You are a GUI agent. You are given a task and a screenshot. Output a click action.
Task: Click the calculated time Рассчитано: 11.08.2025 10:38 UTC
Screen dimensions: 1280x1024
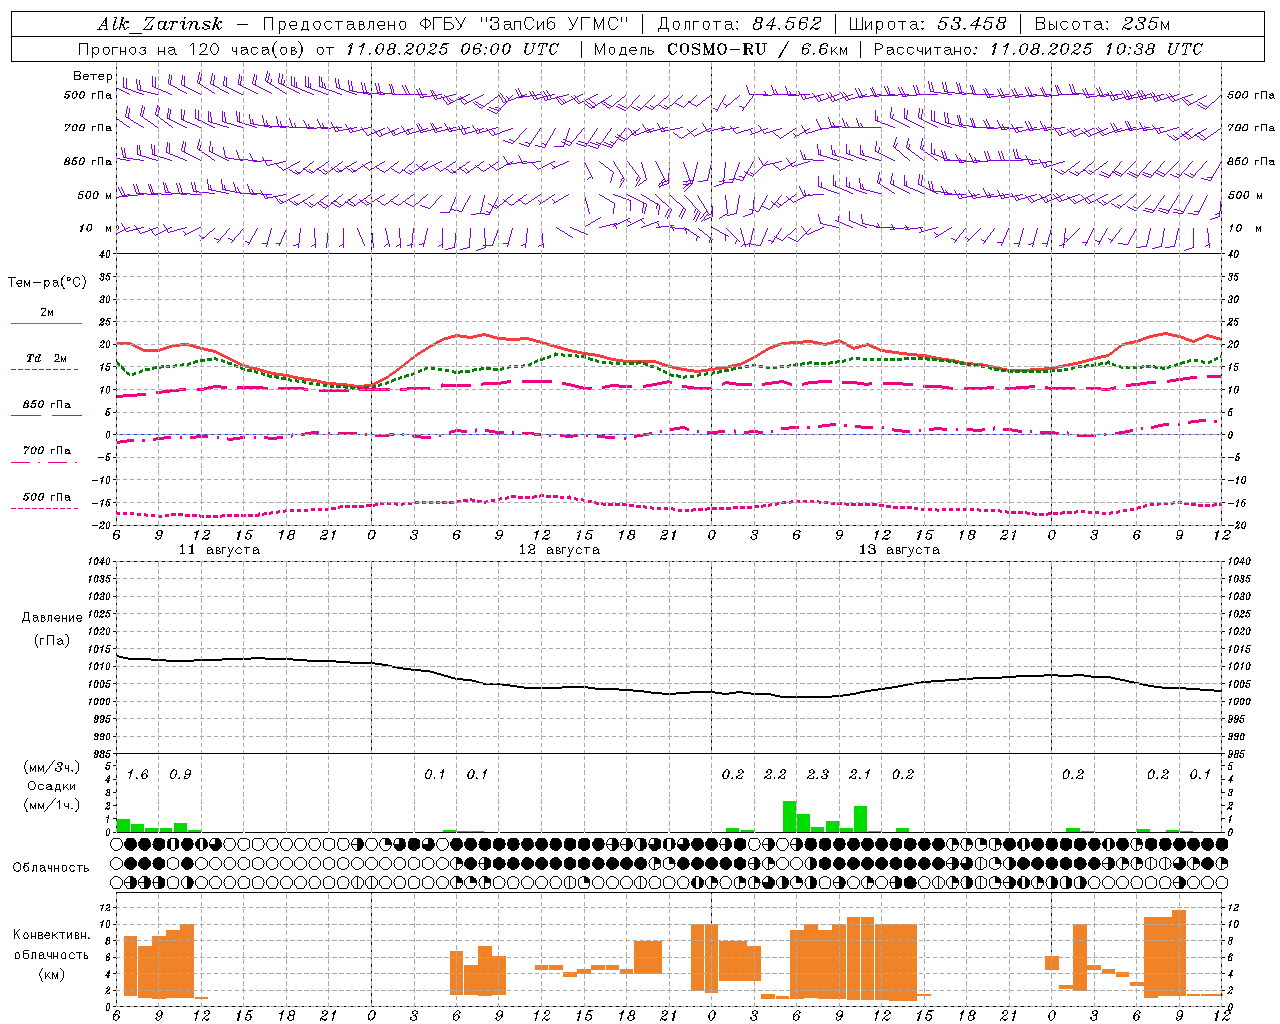coord(1038,49)
